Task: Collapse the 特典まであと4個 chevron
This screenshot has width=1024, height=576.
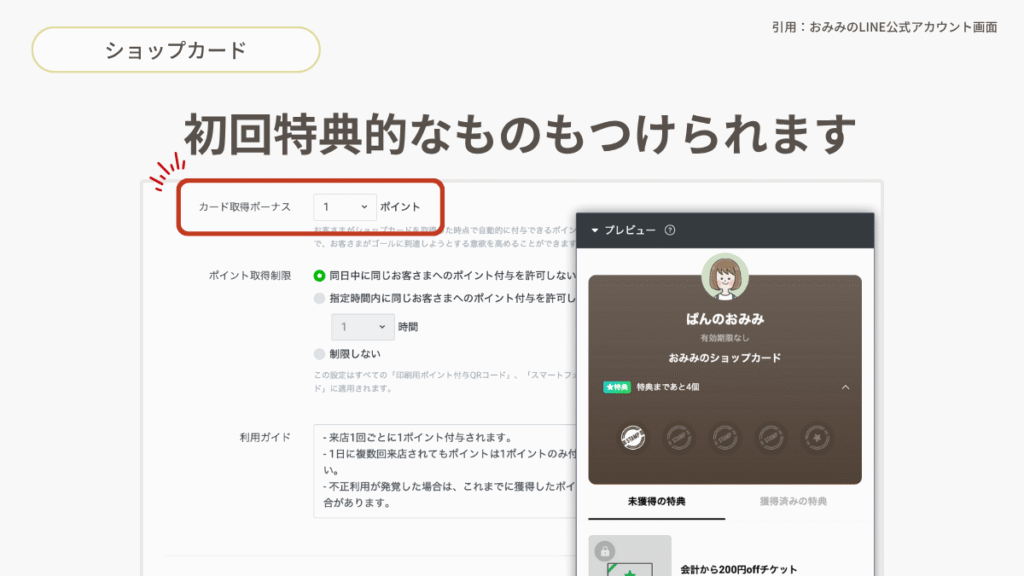Action: tap(845, 387)
